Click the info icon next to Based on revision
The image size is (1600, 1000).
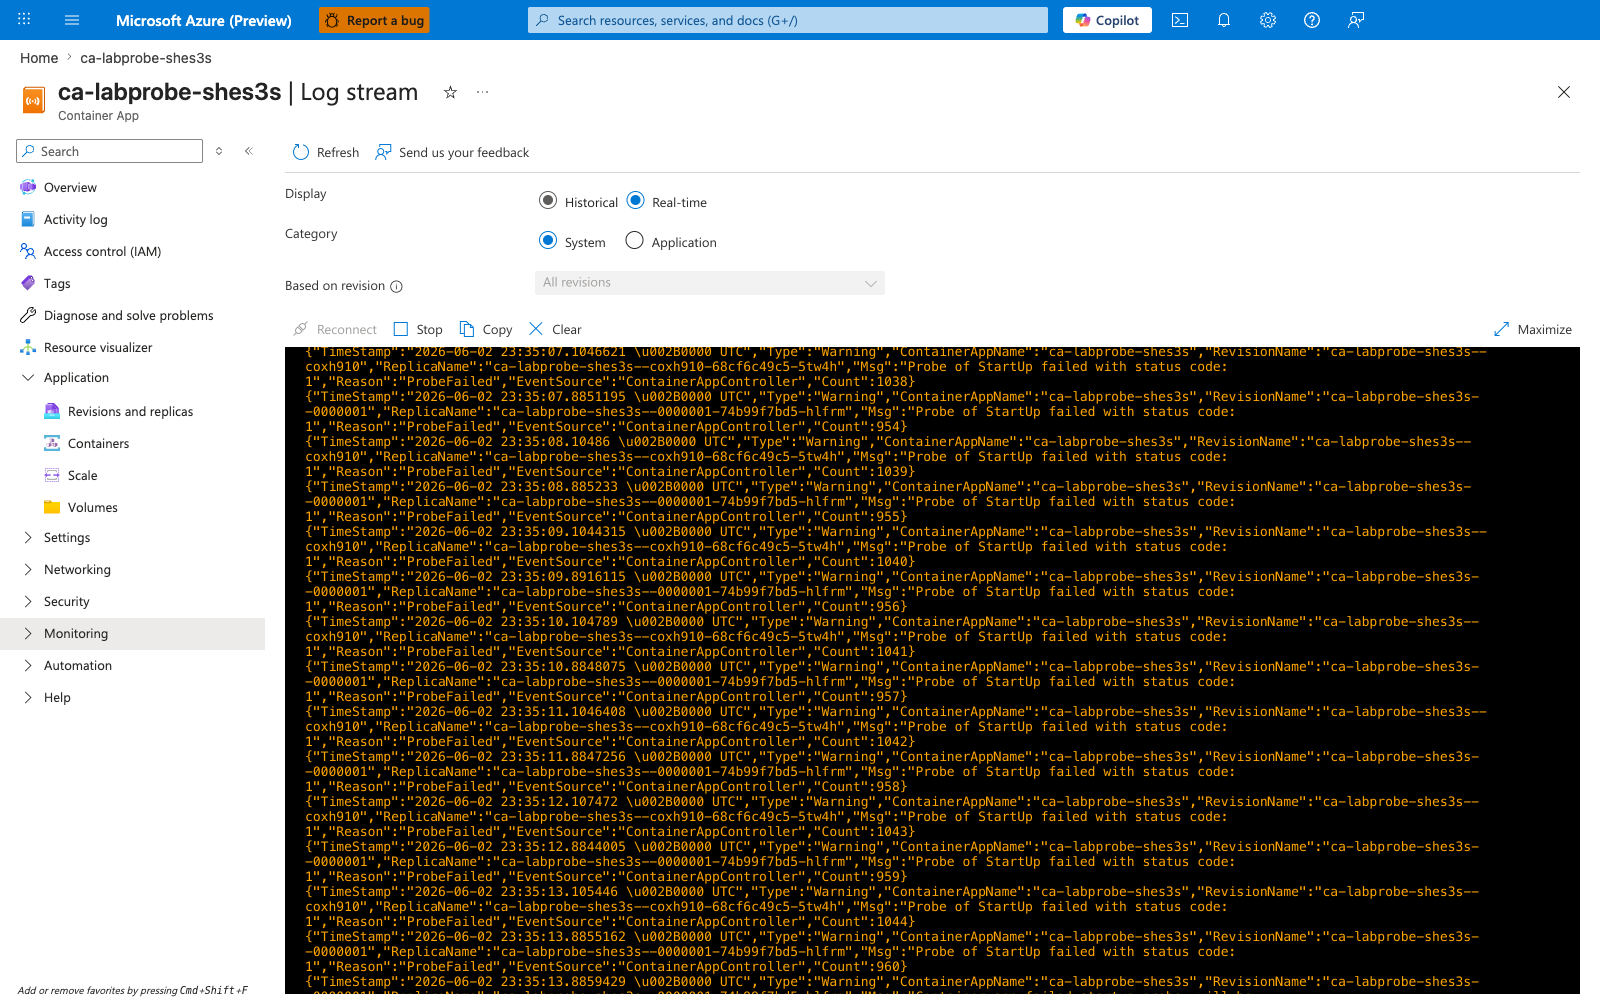click(396, 286)
